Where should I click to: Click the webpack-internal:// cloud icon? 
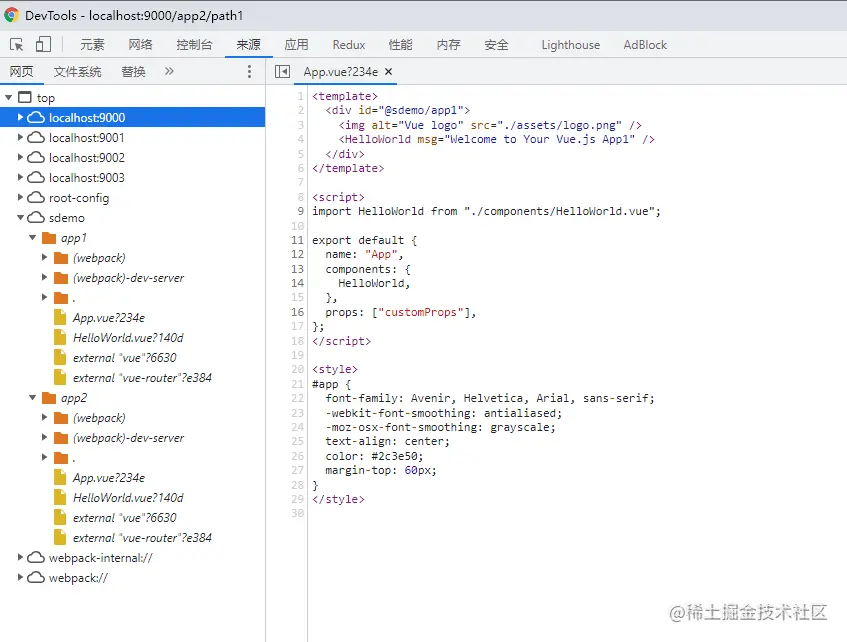(36, 557)
